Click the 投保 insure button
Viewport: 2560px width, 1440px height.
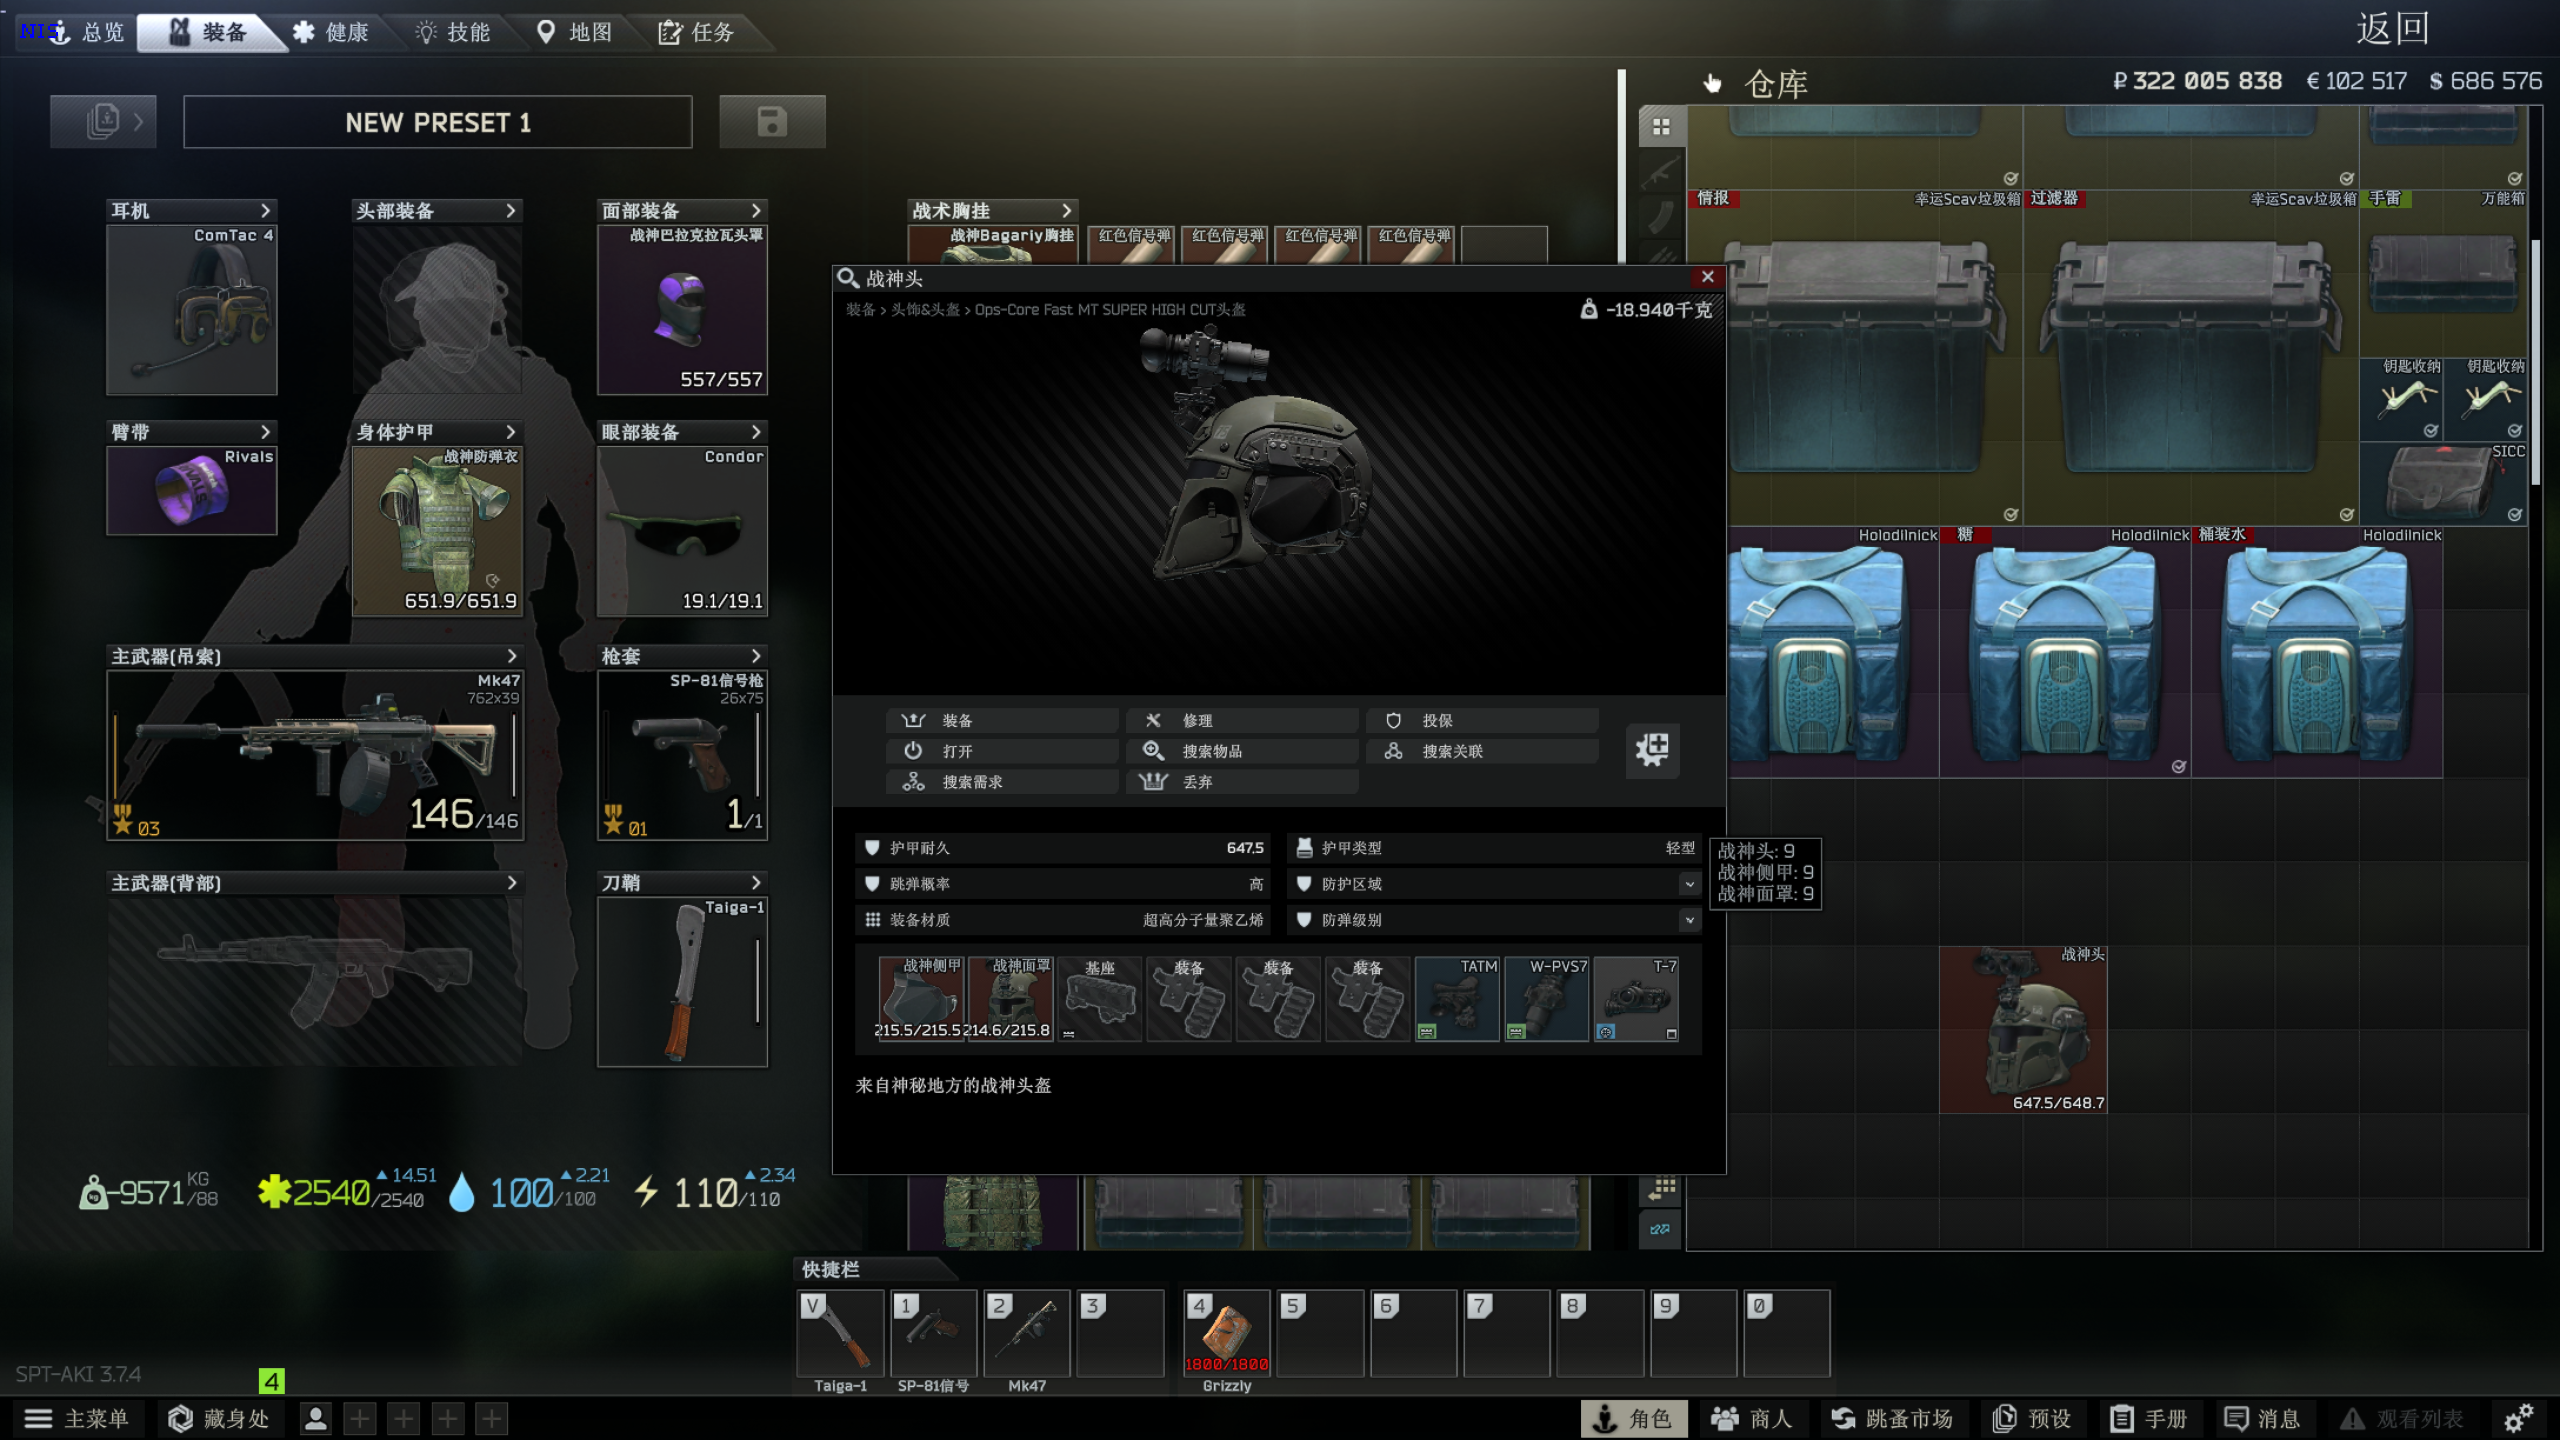tap(1482, 720)
